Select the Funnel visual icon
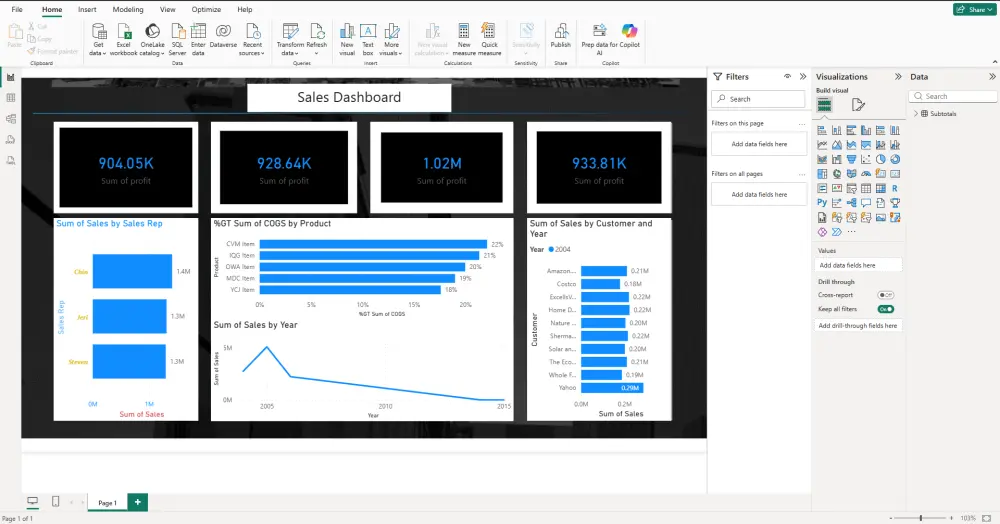The height and width of the screenshot is (524, 1000). [x=851, y=159]
